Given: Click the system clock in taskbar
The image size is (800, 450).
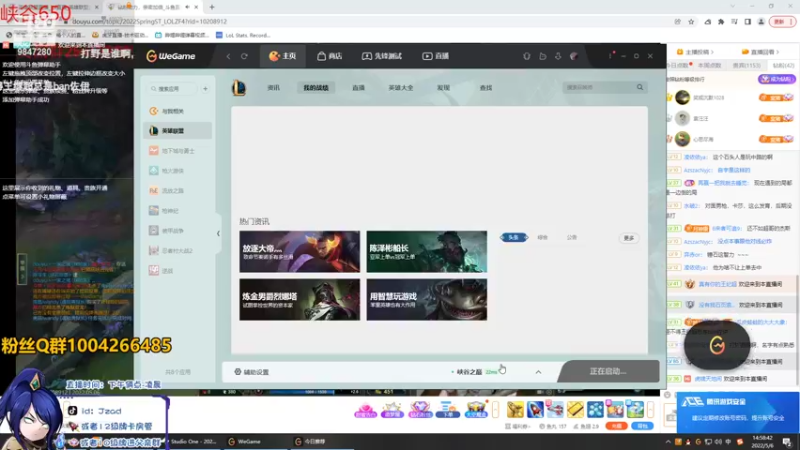Looking at the screenshot, I should [762, 441].
